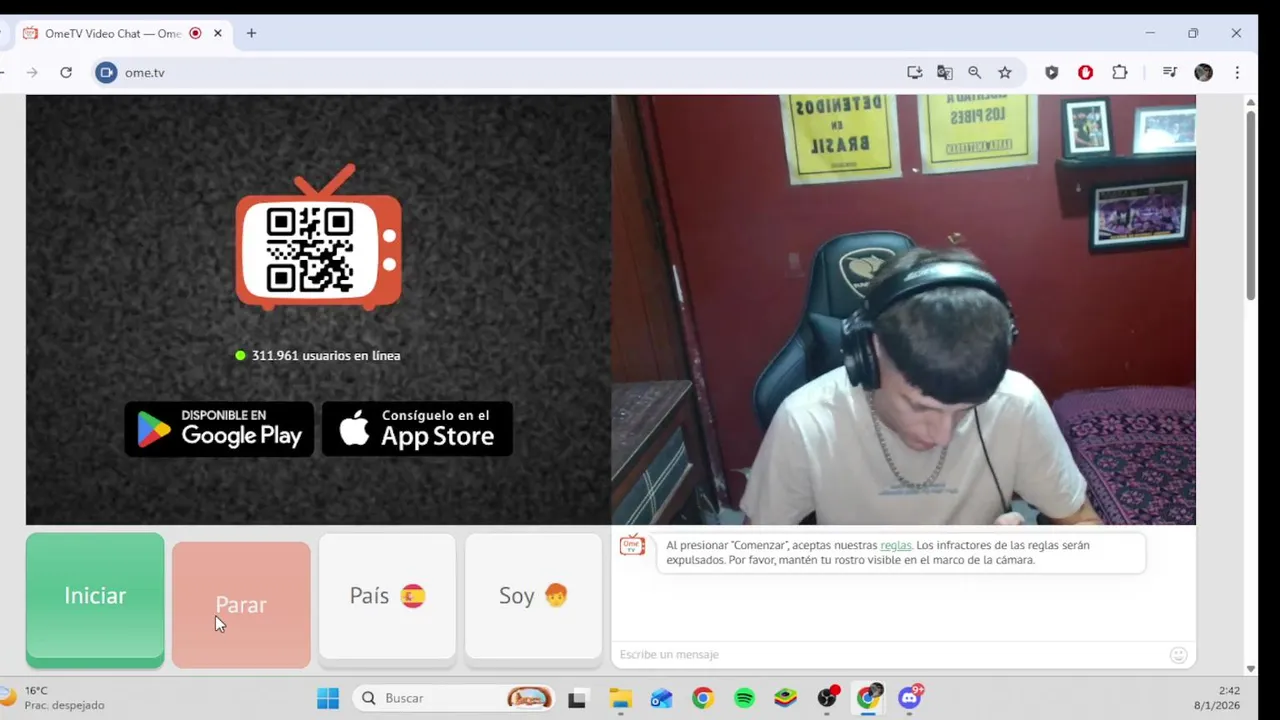Screen dimensions: 1280x720
Task: Open Outlook from the taskbar
Action: click(x=661, y=698)
